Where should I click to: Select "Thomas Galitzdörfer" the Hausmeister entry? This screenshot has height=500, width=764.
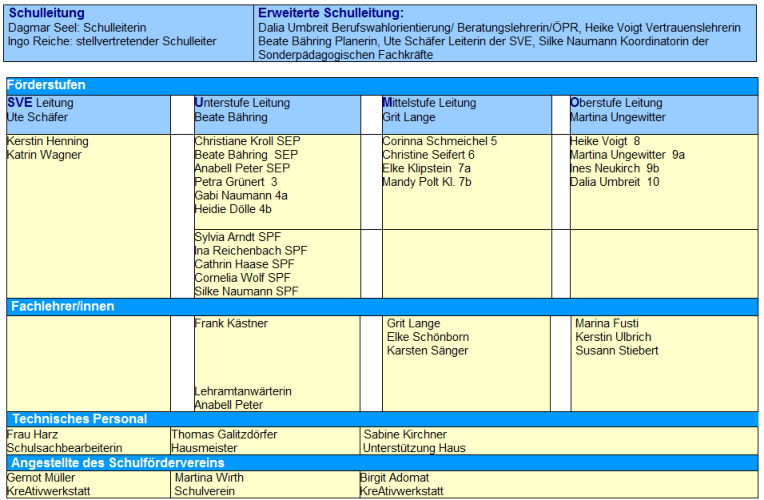224,435
